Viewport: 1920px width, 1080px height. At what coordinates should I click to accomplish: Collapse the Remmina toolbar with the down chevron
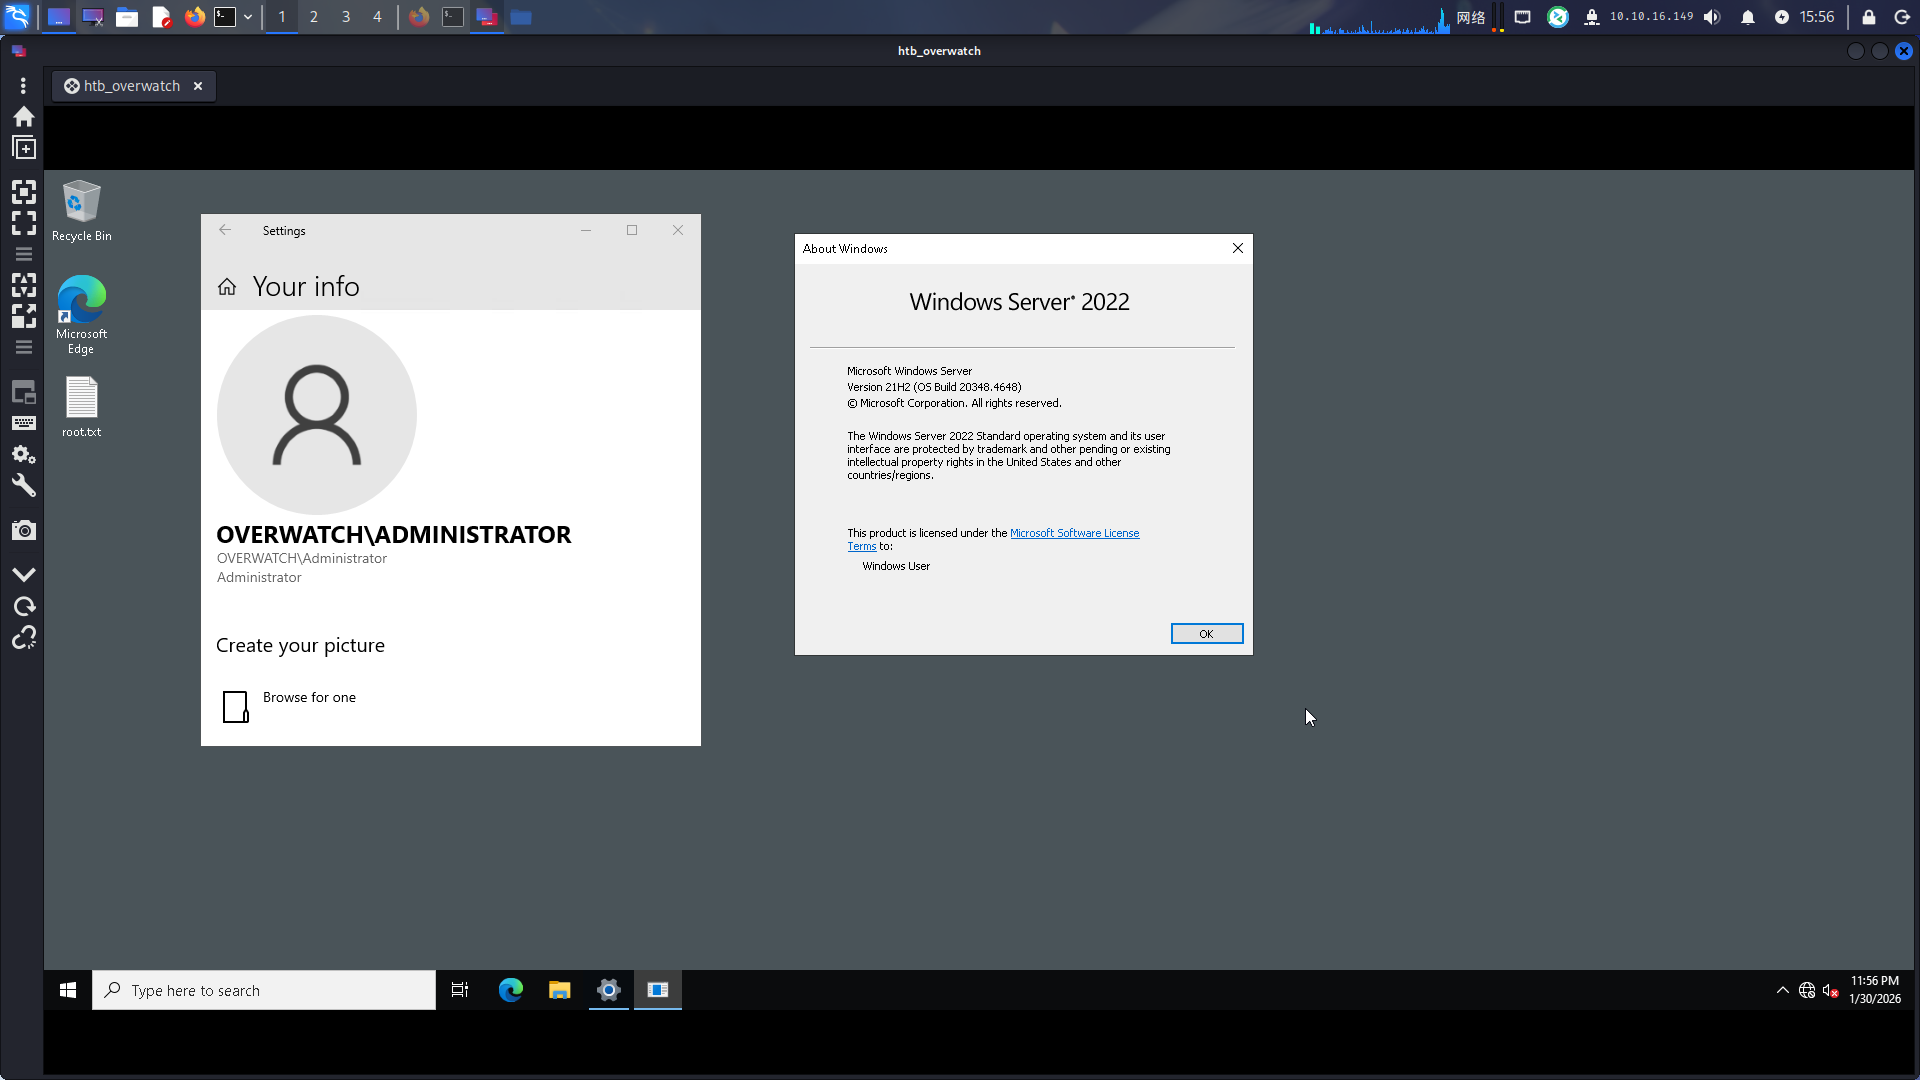click(x=24, y=574)
